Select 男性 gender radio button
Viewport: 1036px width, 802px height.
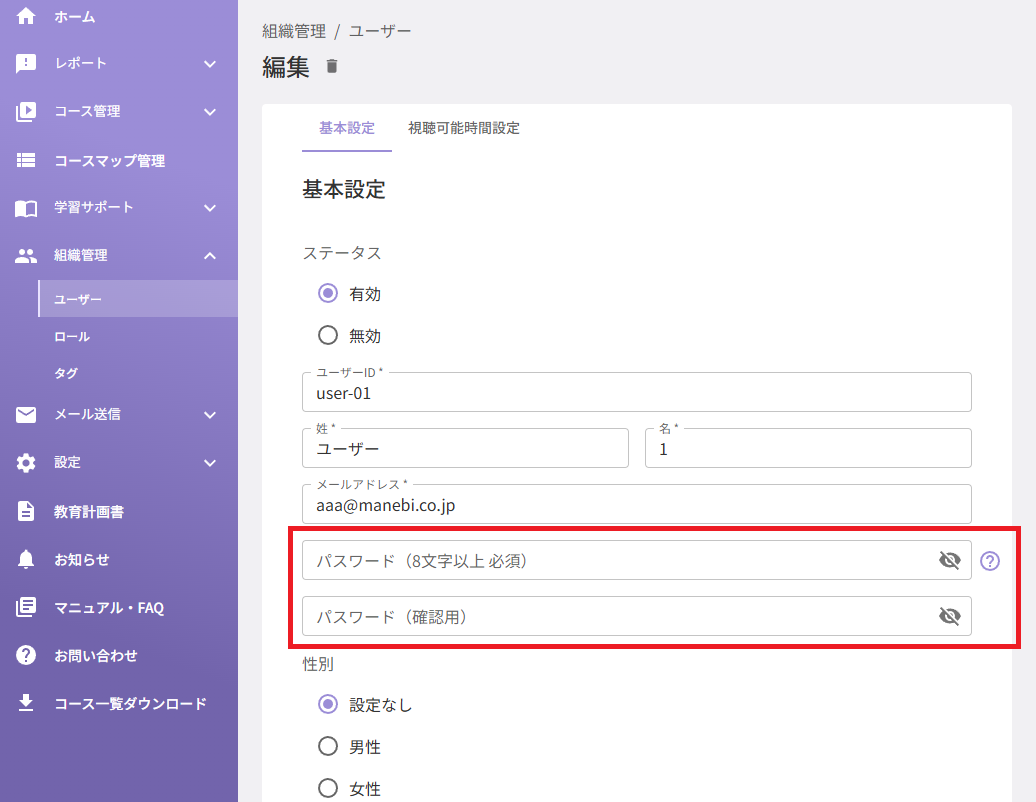click(x=328, y=746)
